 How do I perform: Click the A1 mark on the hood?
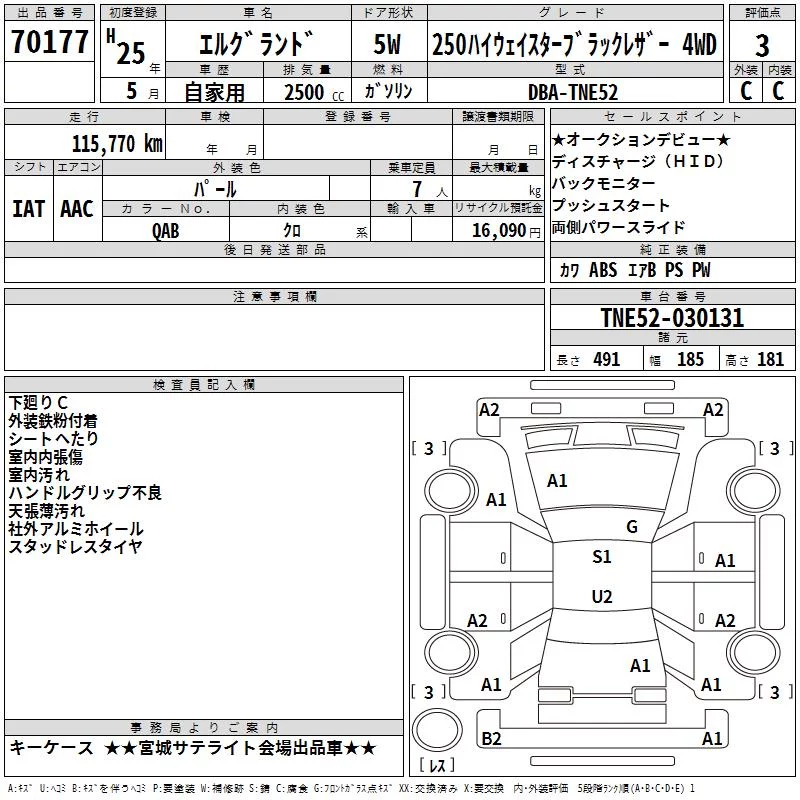pyautogui.click(x=557, y=481)
